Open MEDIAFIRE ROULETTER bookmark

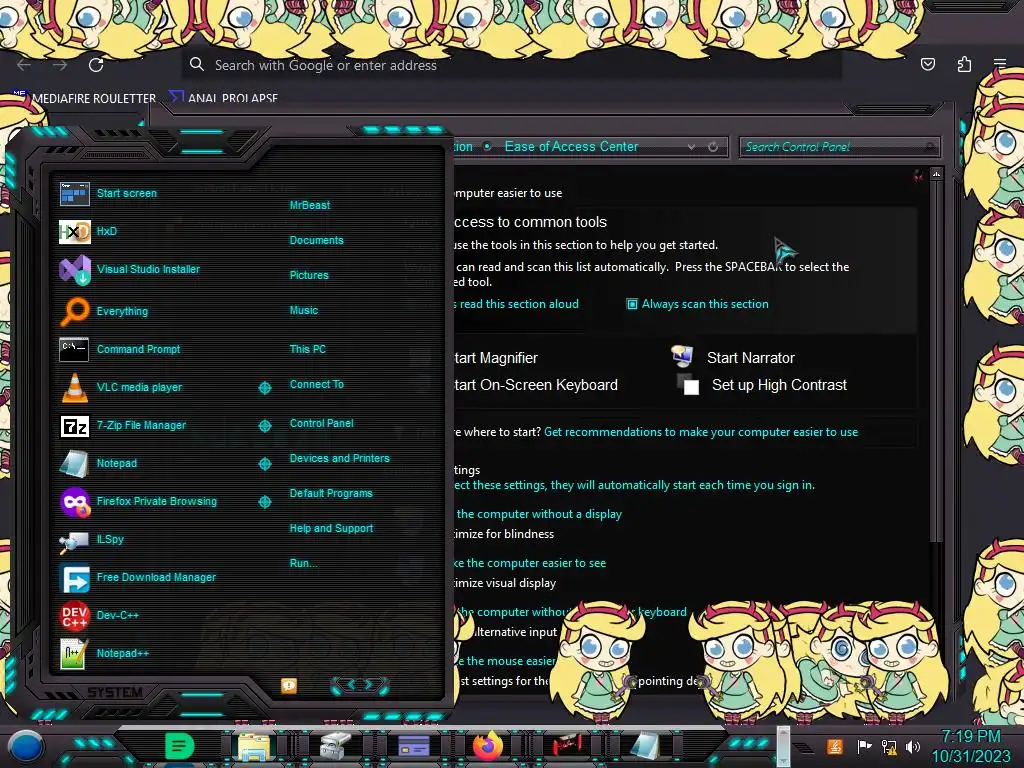(94, 99)
